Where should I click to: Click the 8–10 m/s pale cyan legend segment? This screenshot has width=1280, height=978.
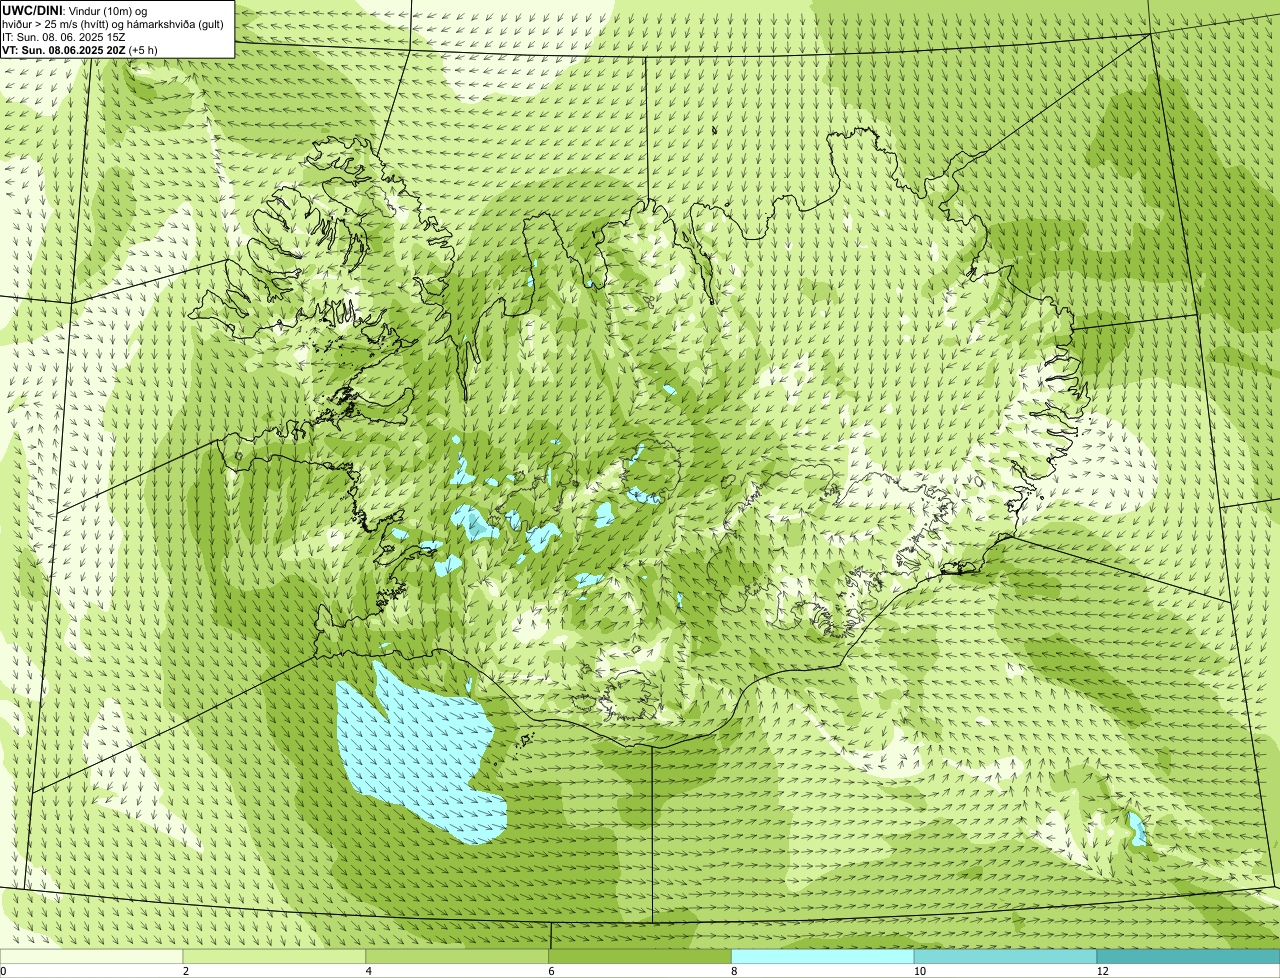point(823,956)
